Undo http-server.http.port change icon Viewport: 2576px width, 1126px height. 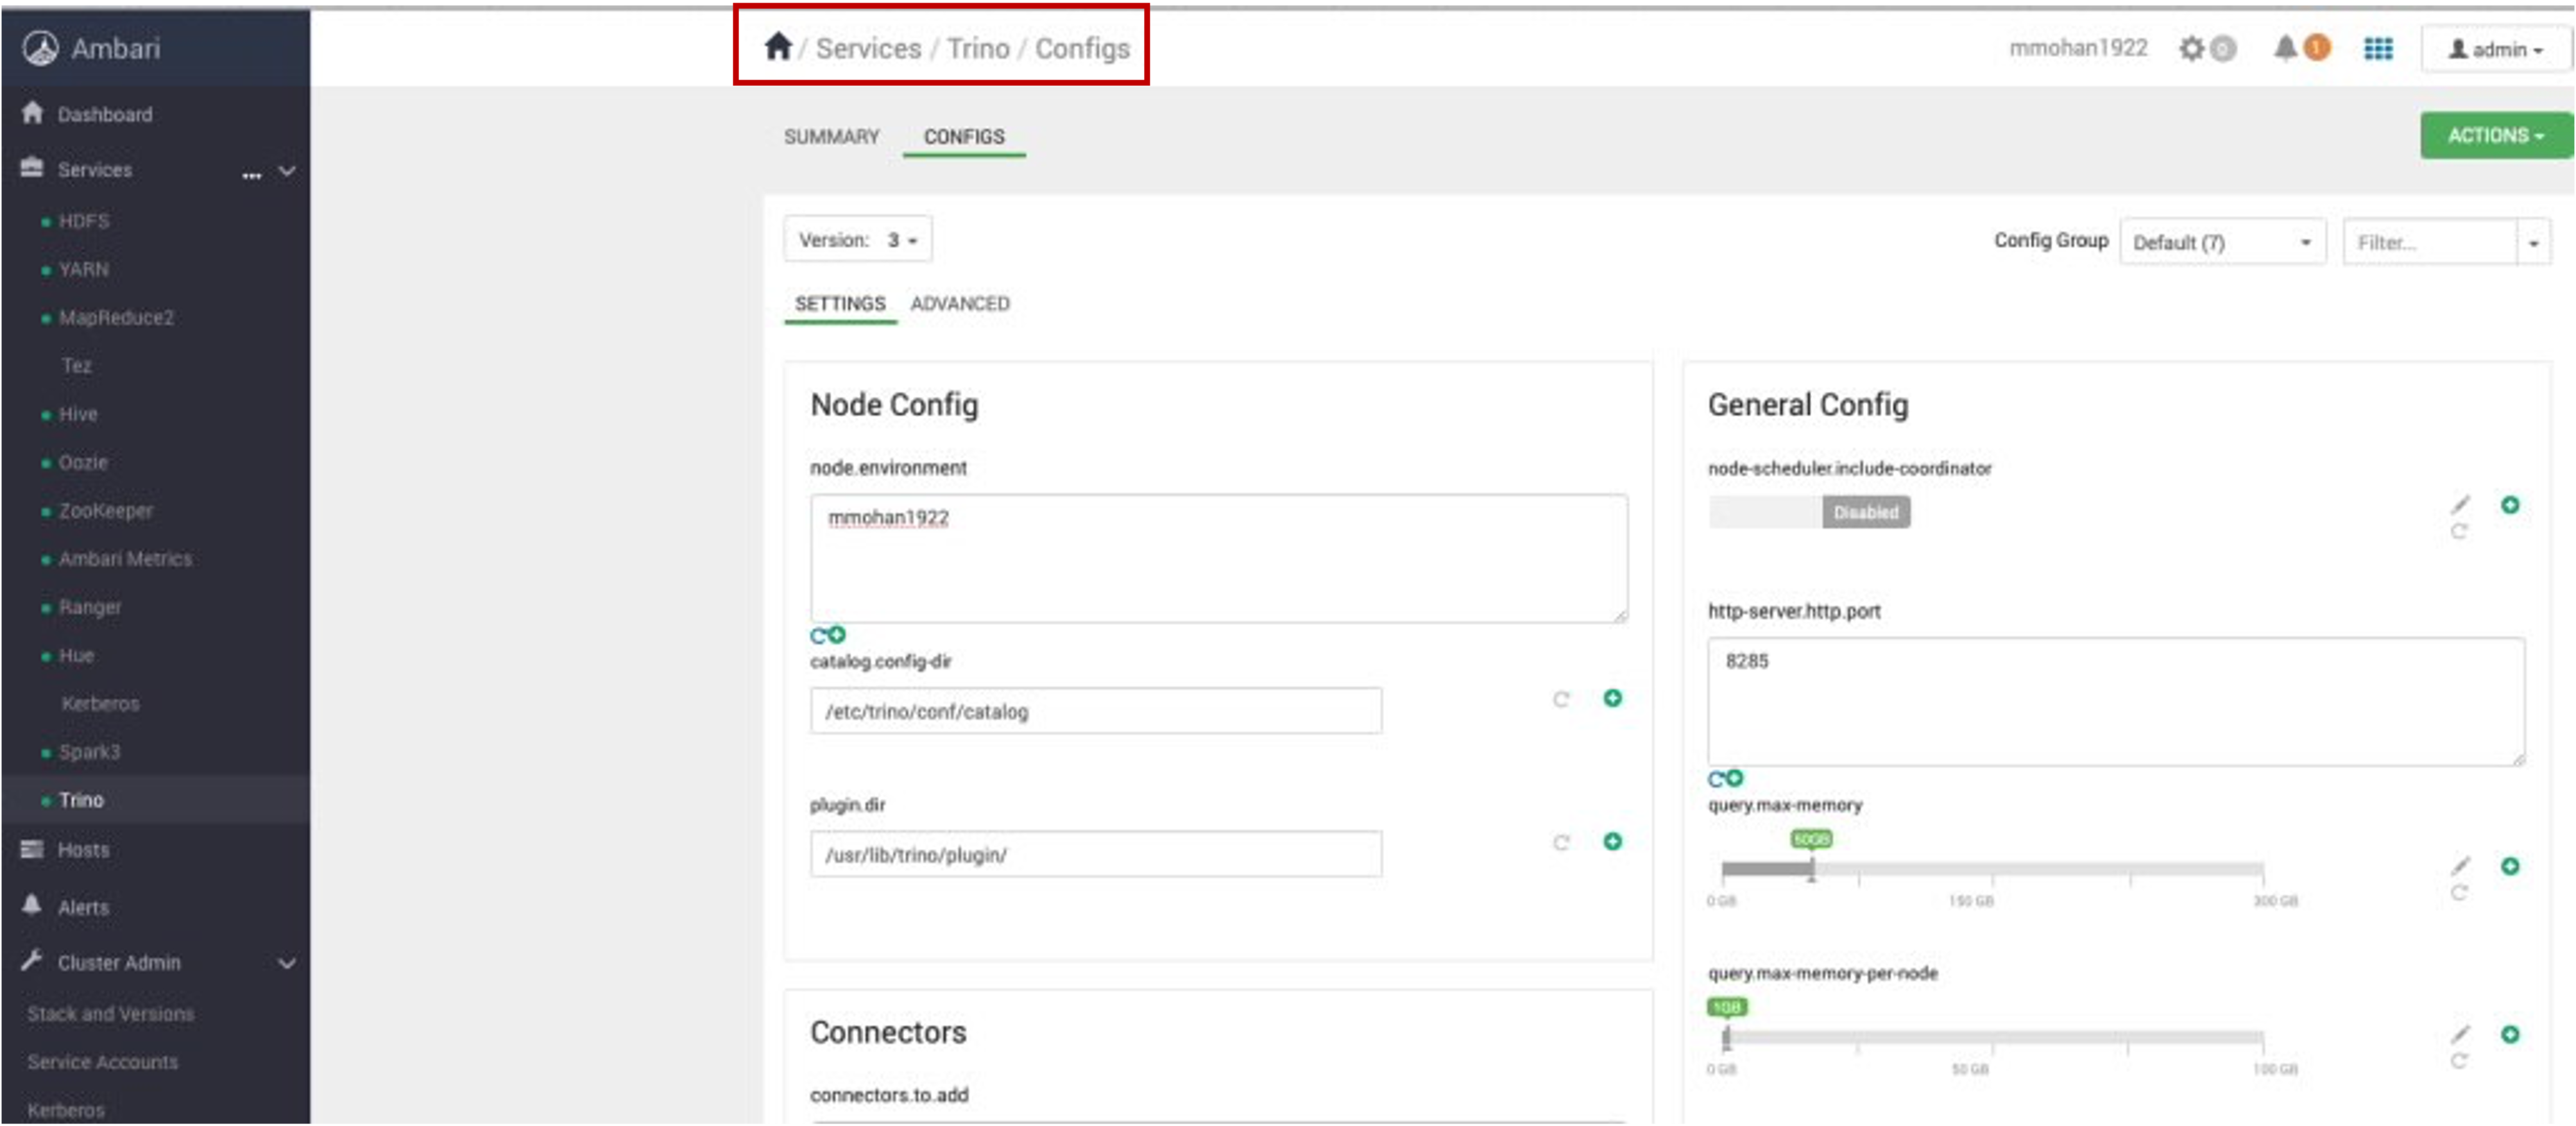[1716, 780]
